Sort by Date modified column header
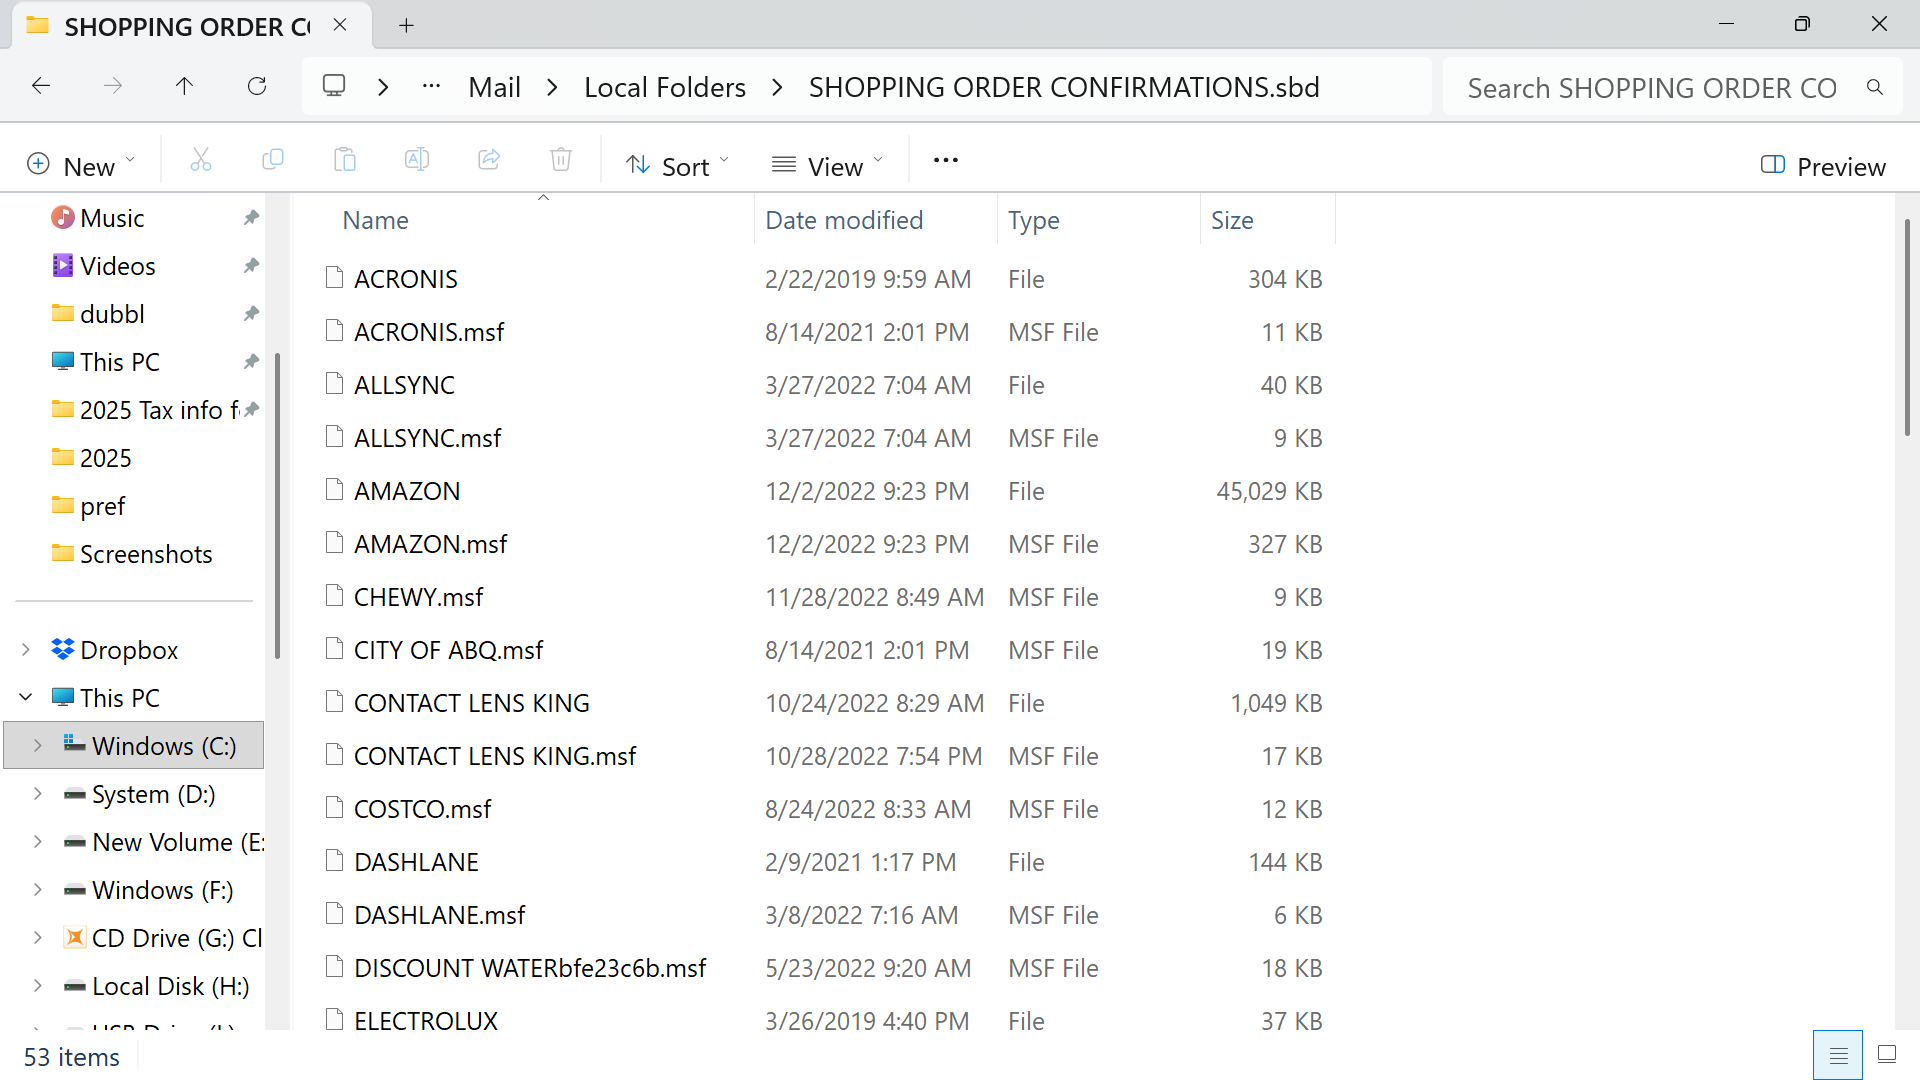Viewport: 1920px width, 1080px height. click(844, 220)
